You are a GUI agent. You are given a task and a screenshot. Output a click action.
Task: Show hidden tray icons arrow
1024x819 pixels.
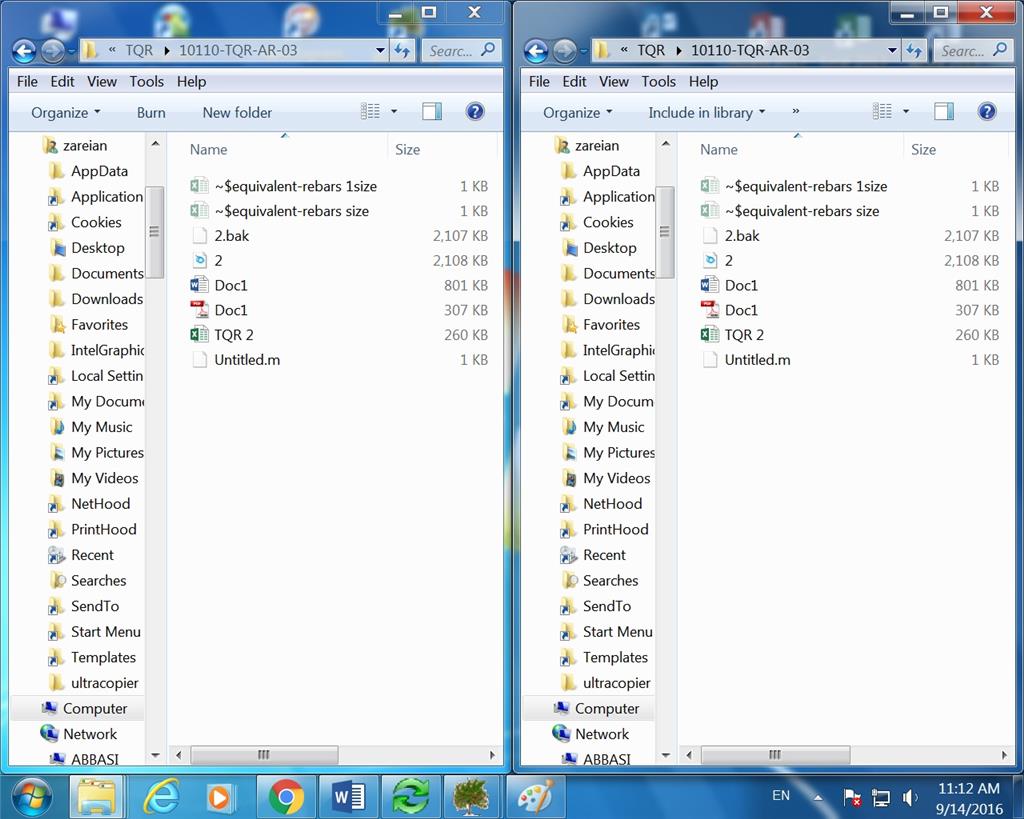tap(818, 797)
